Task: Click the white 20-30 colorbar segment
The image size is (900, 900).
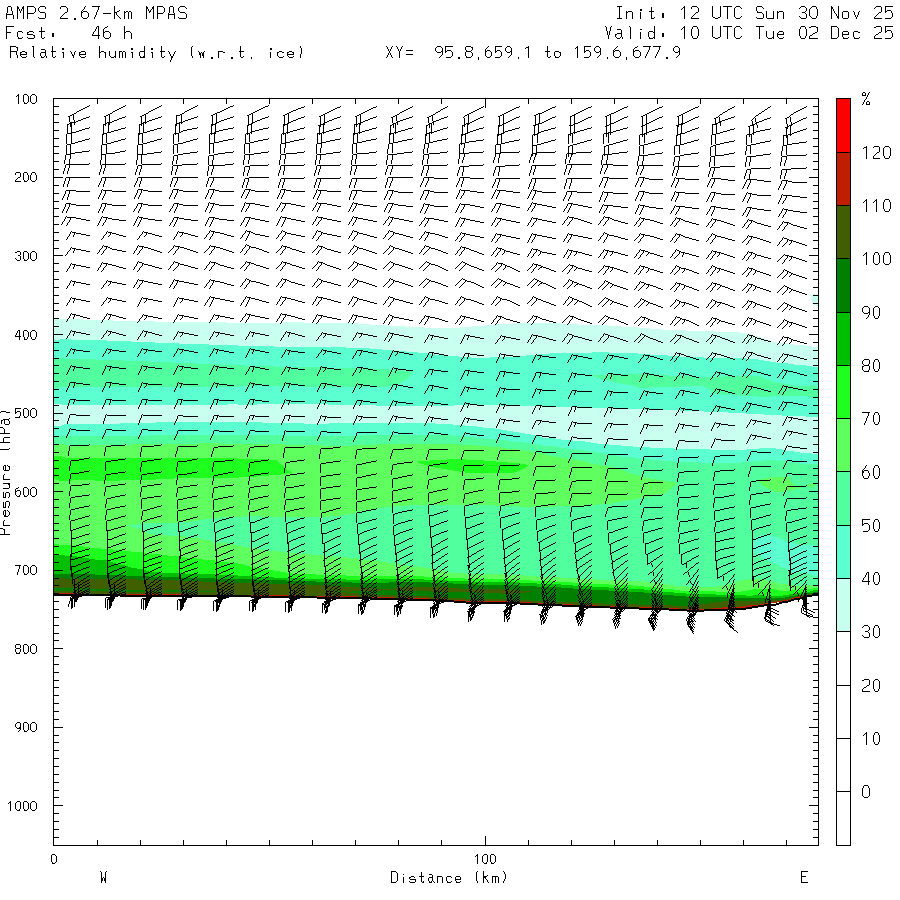Action: 843,658
